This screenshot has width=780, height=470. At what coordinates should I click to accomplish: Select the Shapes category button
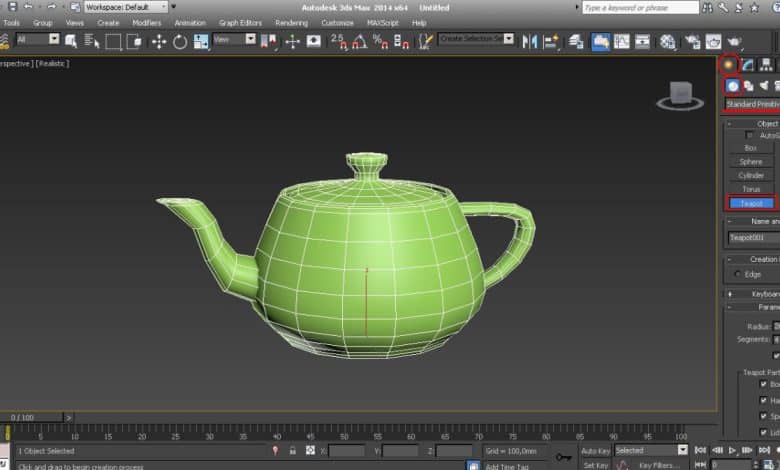749,86
